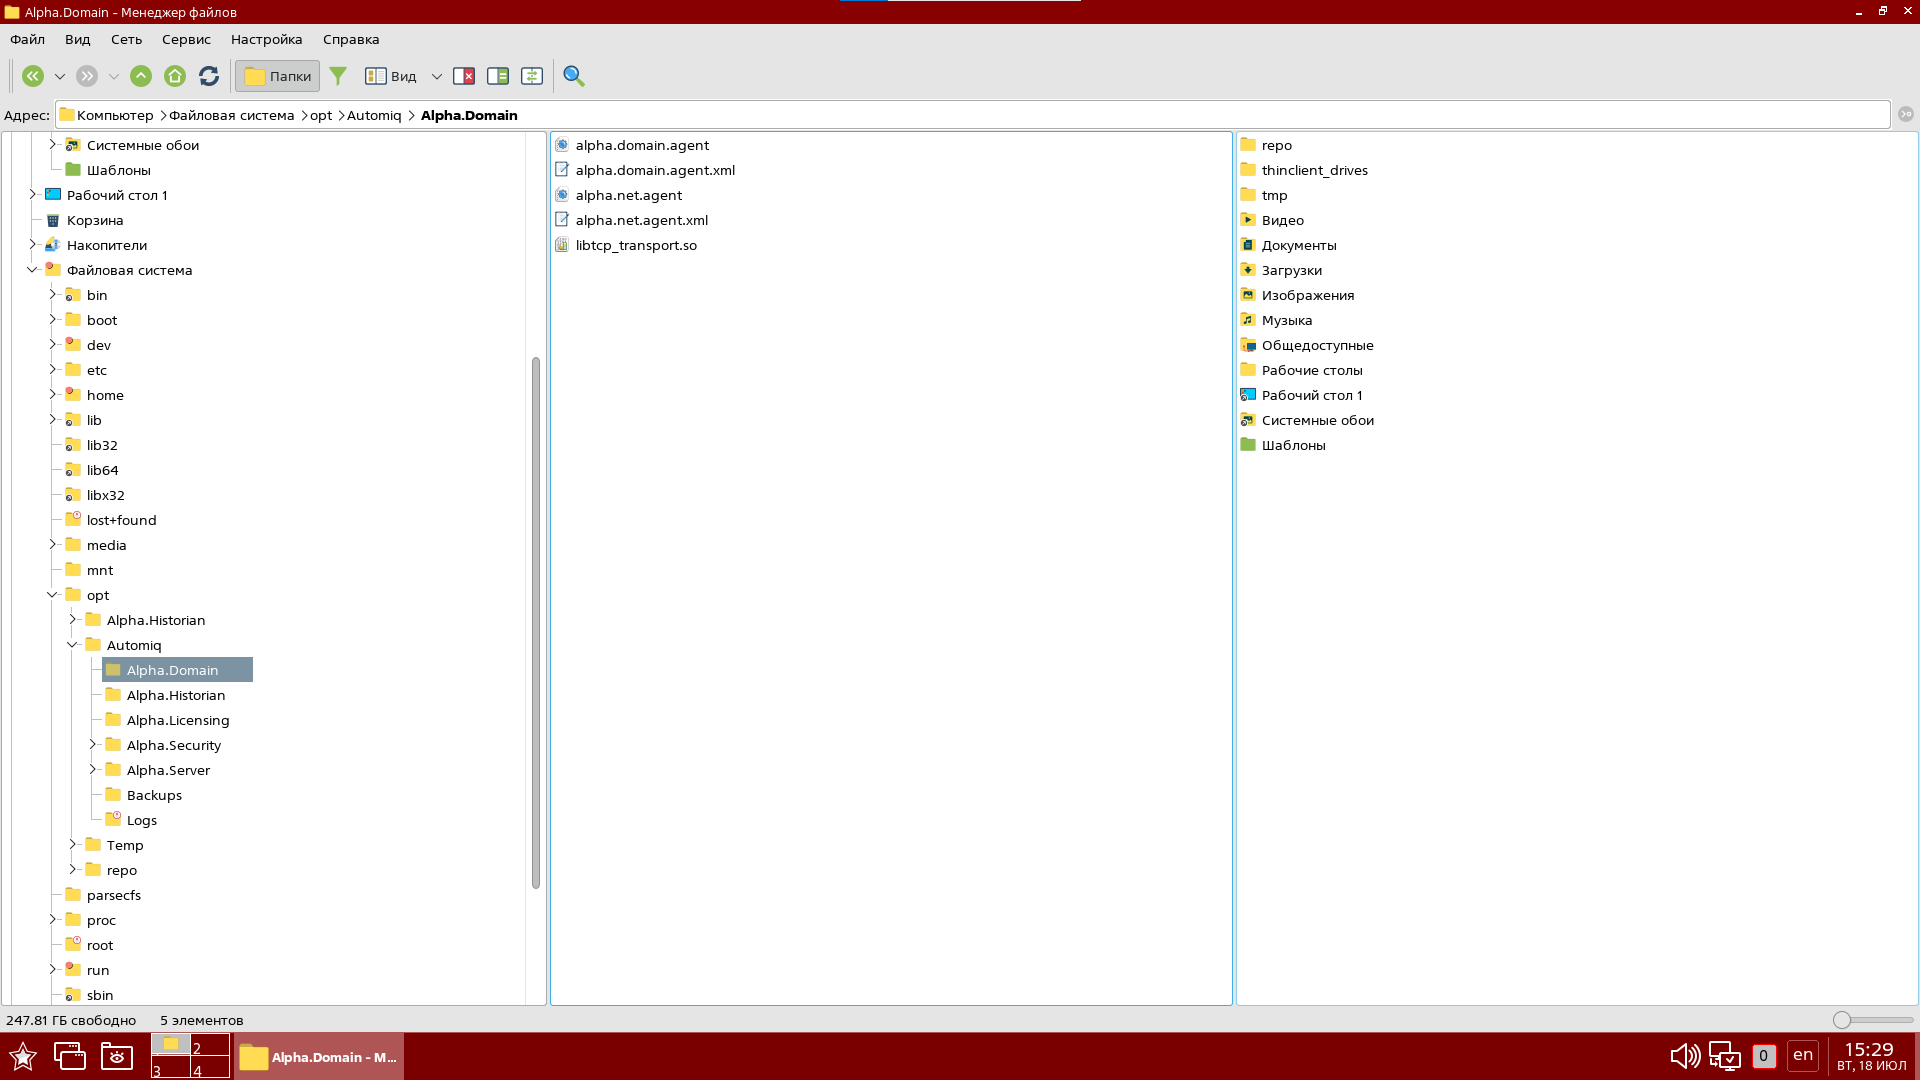Click the synchronize panels icon
1920x1080 pixels.
point(532,76)
